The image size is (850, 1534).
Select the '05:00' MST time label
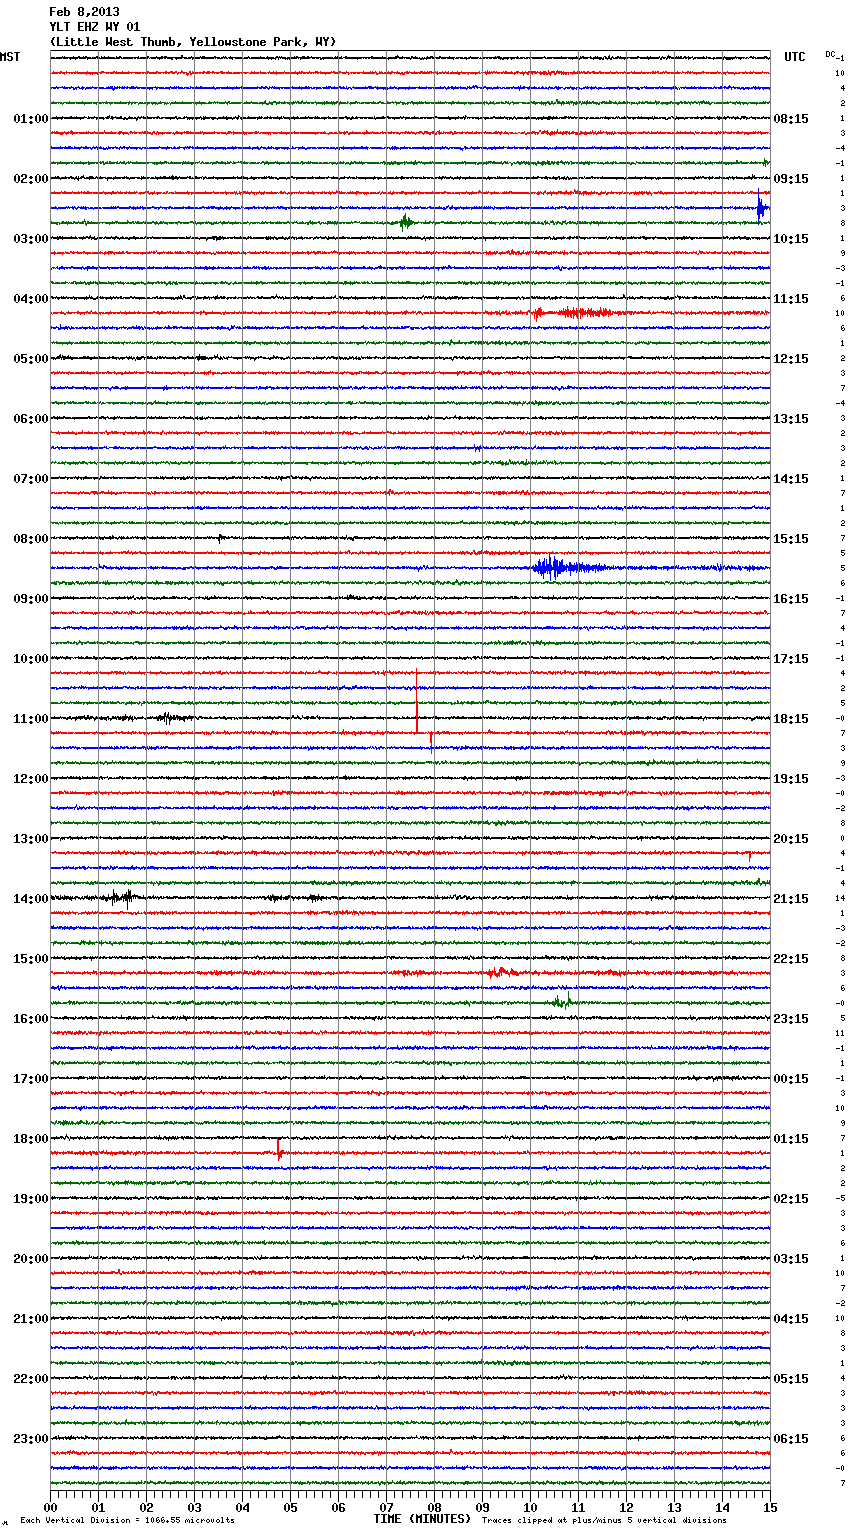(31, 359)
